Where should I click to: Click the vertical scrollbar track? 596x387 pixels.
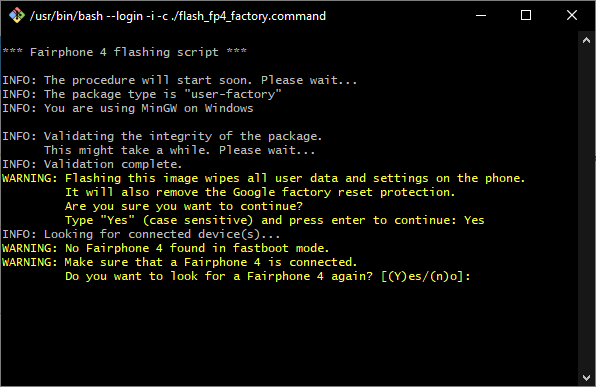click(586, 209)
